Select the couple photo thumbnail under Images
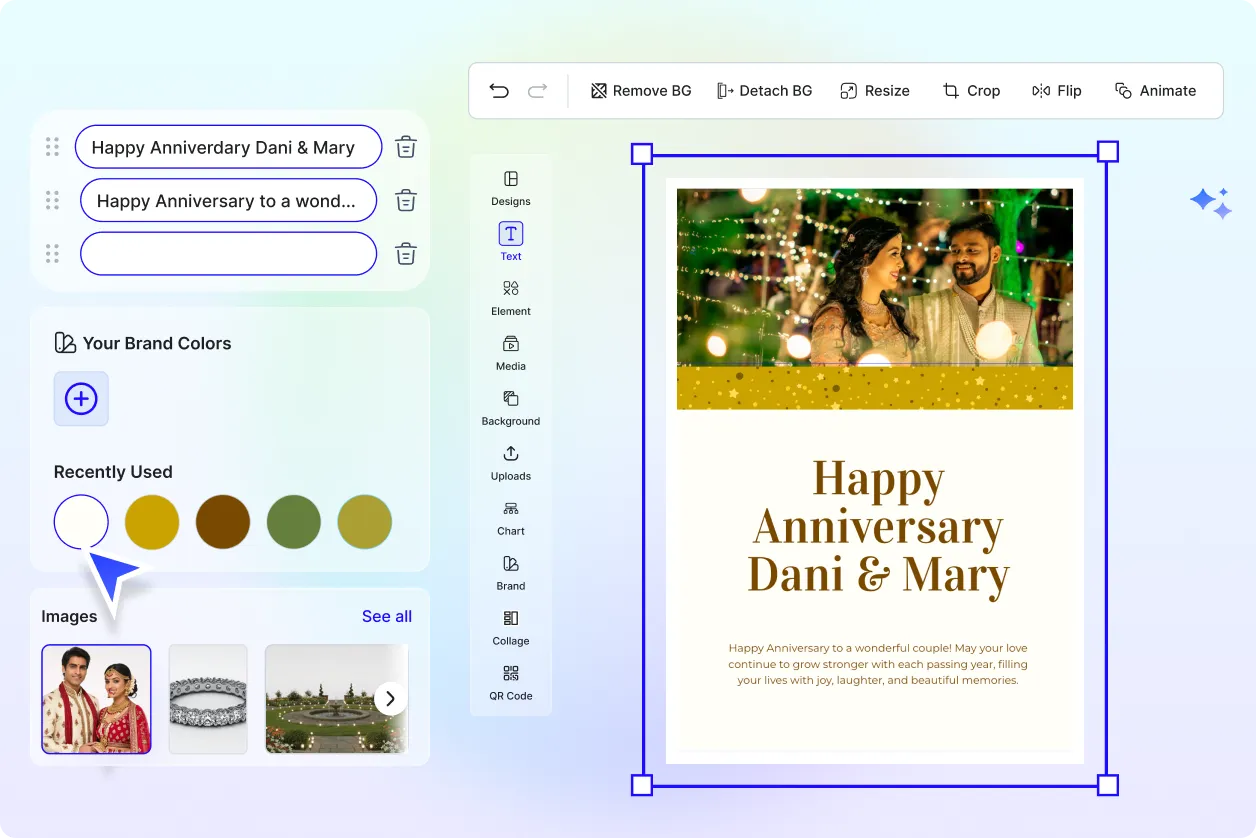This screenshot has width=1256, height=838. click(95, 699)
